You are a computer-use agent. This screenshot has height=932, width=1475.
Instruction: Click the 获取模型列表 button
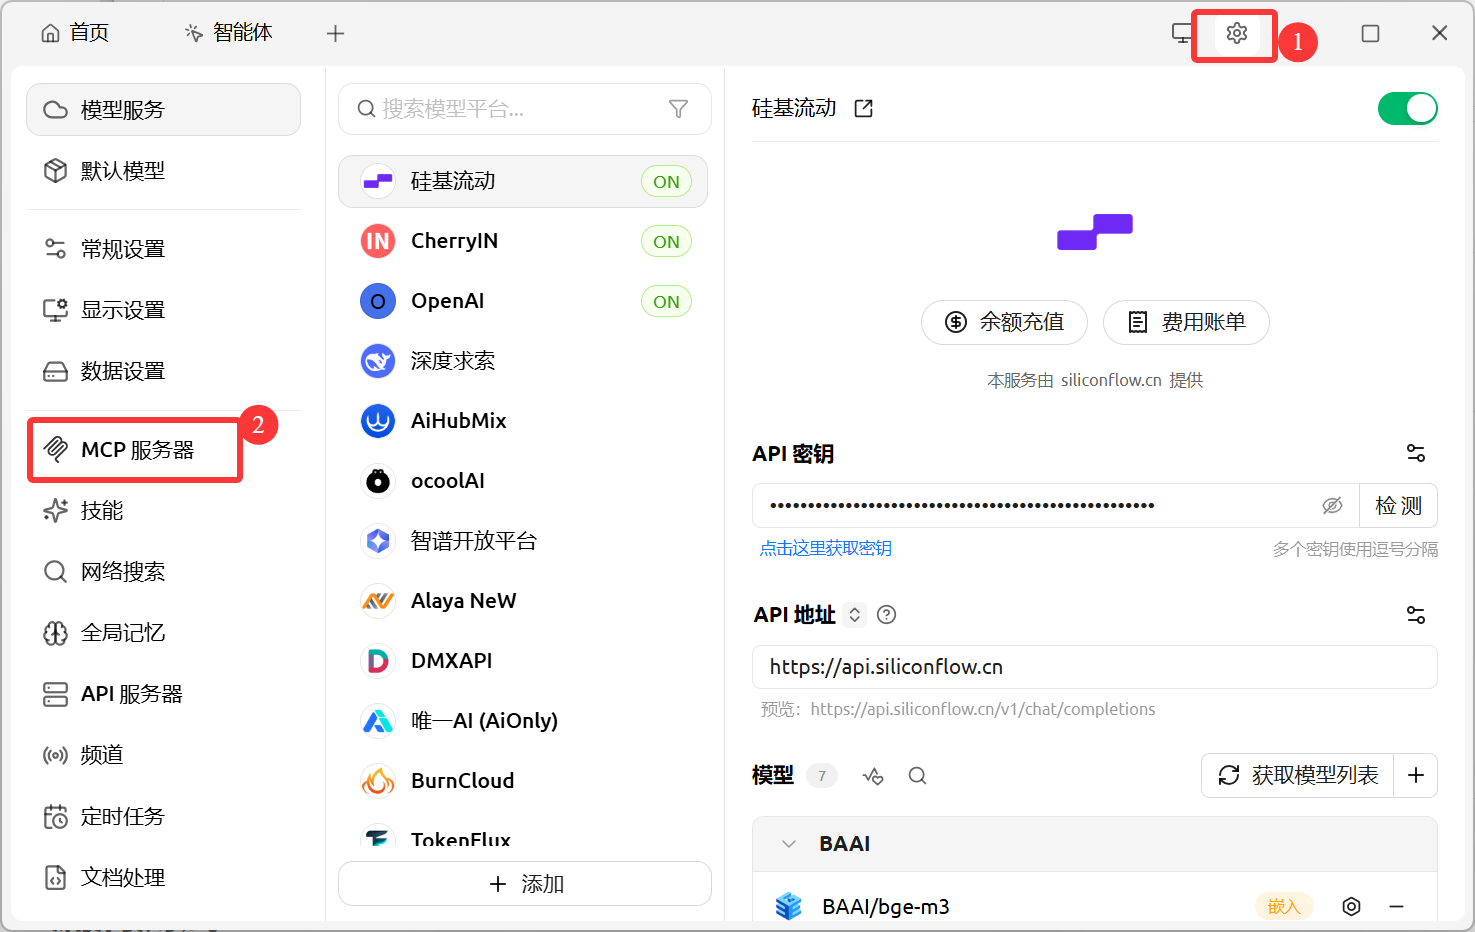tap(1298, 775)
